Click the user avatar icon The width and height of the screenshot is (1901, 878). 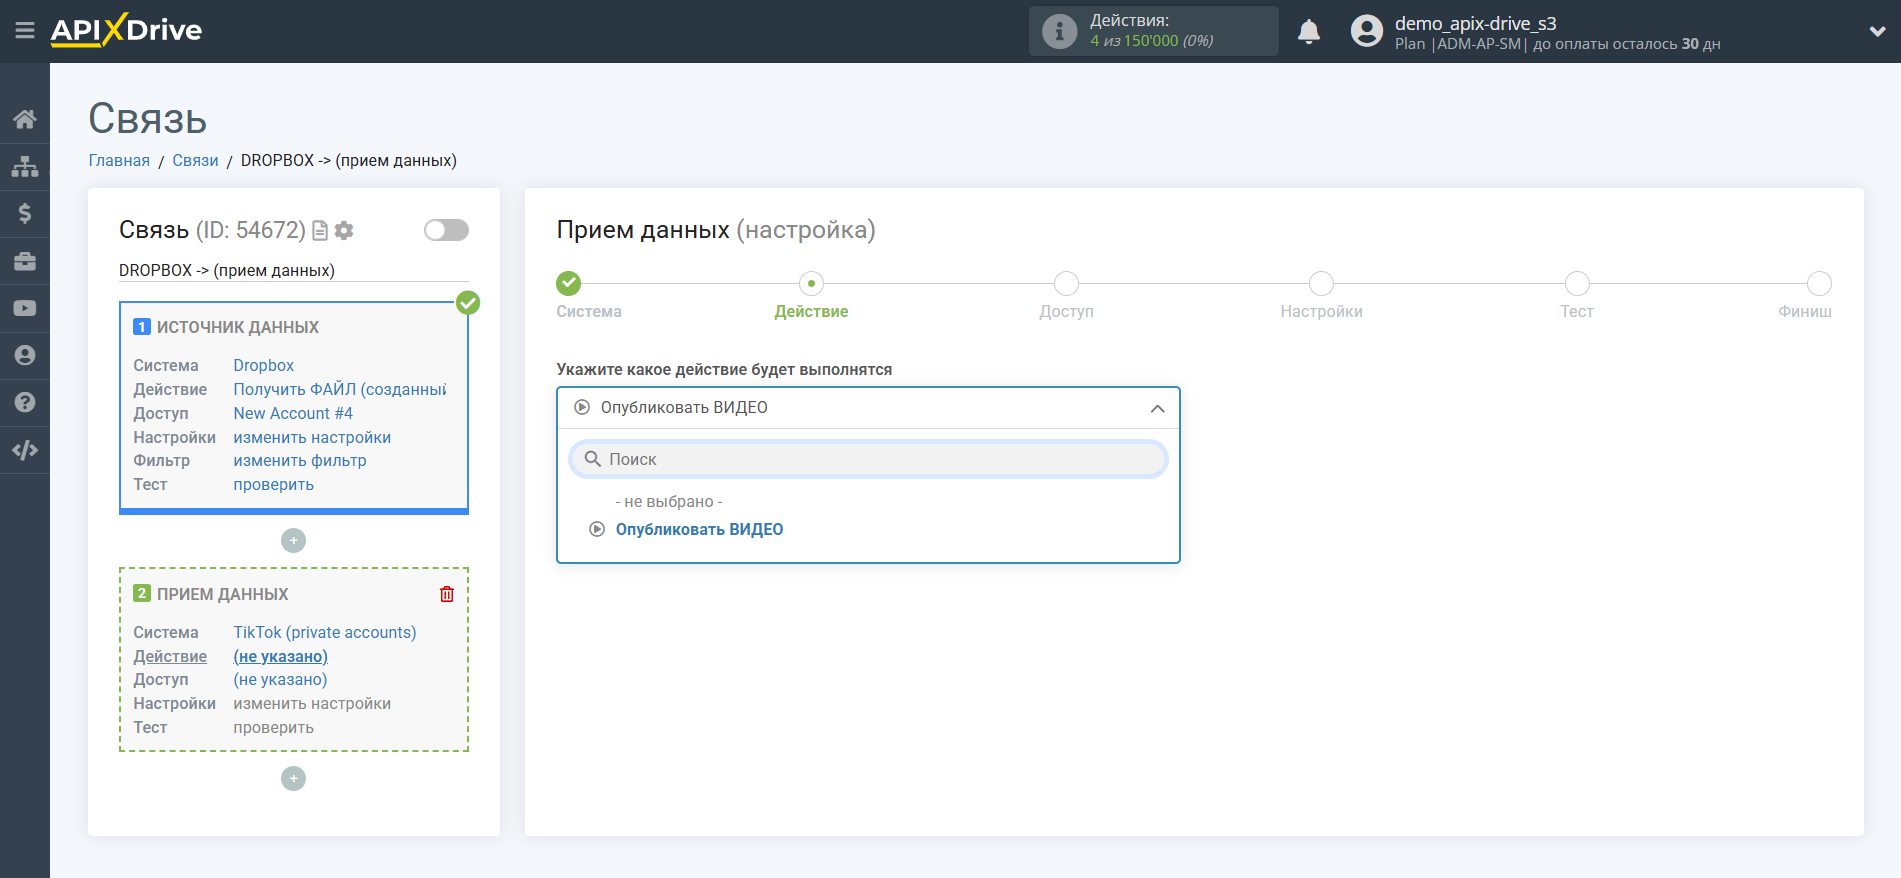[x=1367, y=31]
